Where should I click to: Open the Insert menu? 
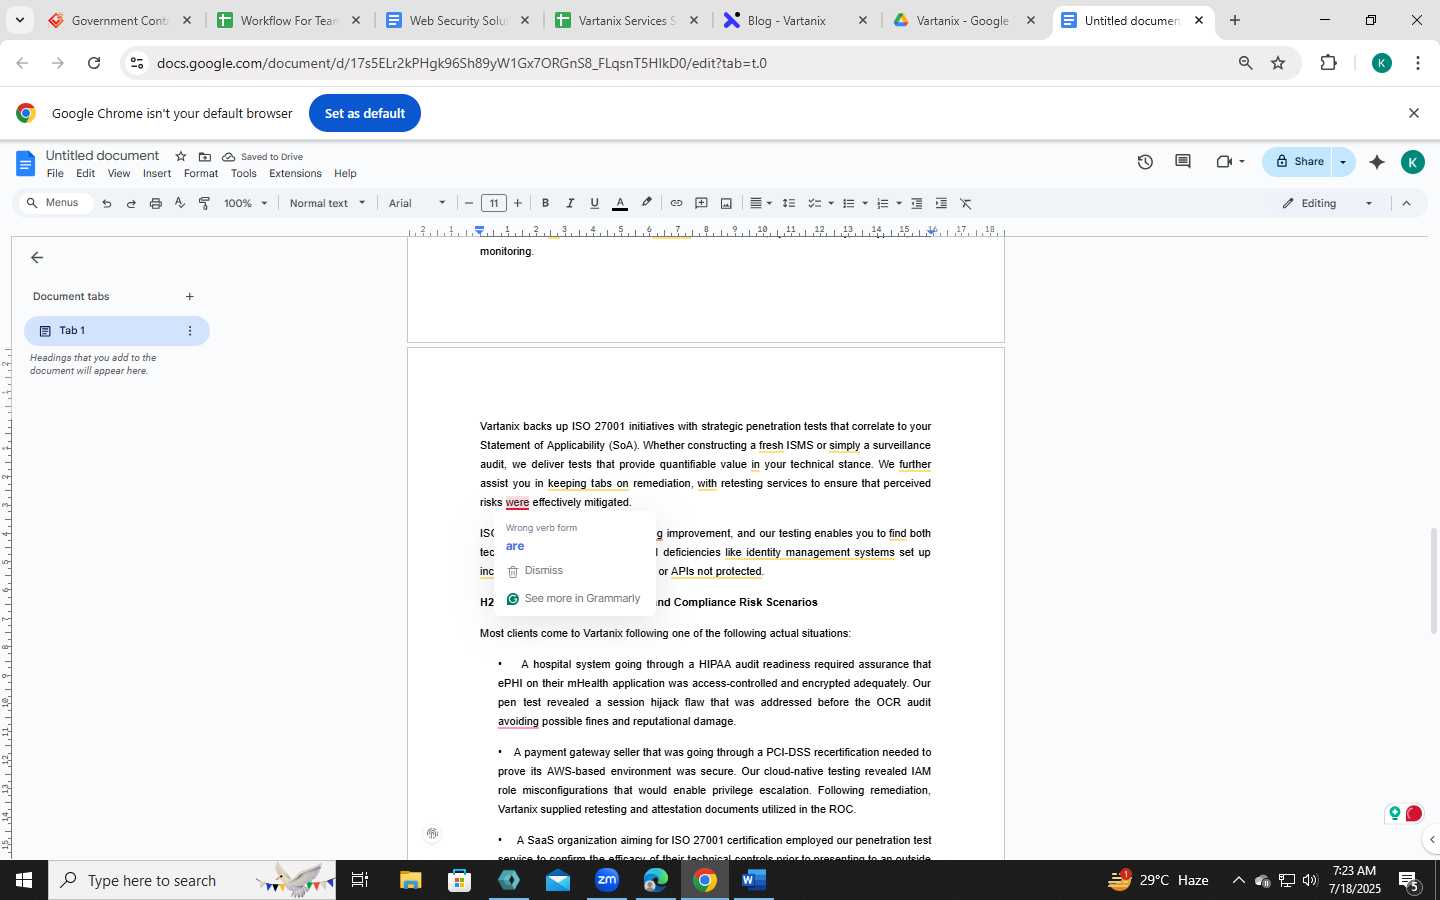pos(157,174)
